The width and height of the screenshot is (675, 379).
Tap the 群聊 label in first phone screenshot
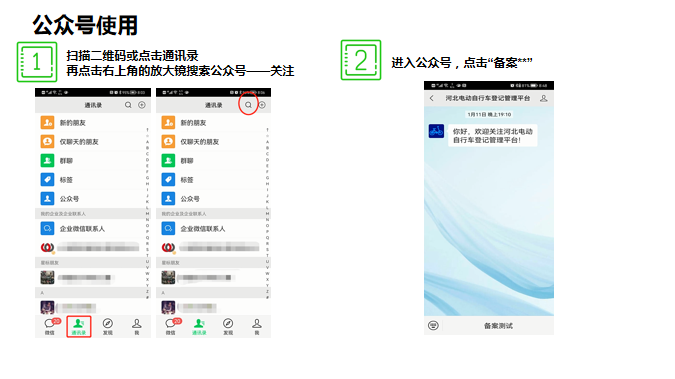66,161
